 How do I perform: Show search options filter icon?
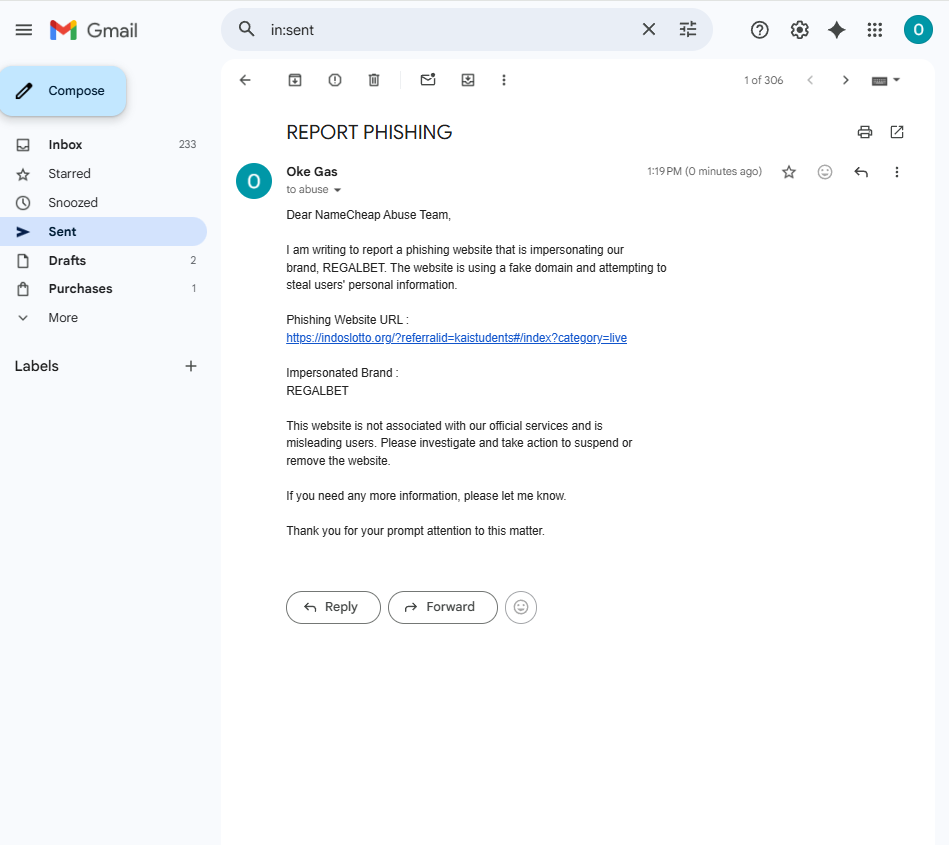point(688,29)
